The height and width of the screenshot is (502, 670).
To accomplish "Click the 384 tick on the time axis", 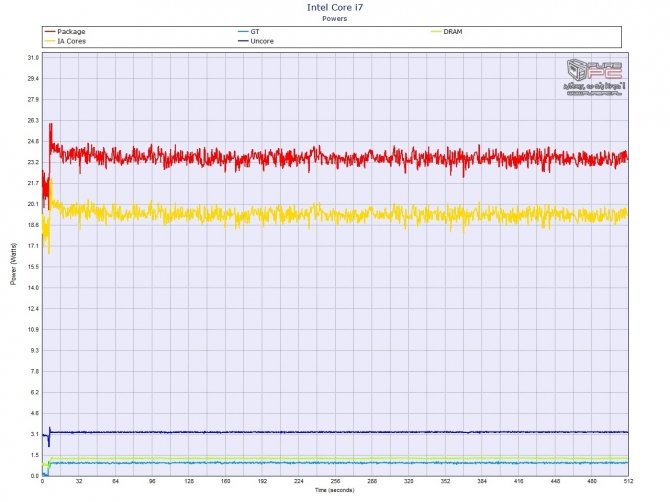I will pyautogui.click(x=482, y=481).
